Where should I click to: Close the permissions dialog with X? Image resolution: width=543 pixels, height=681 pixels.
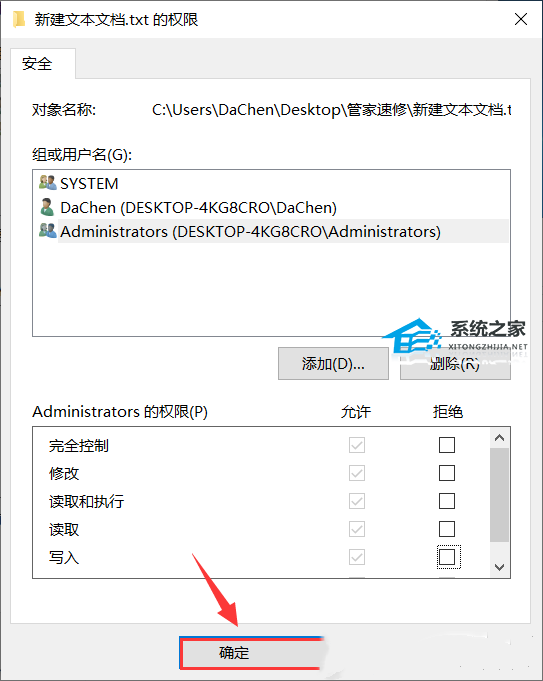(520, 19)
